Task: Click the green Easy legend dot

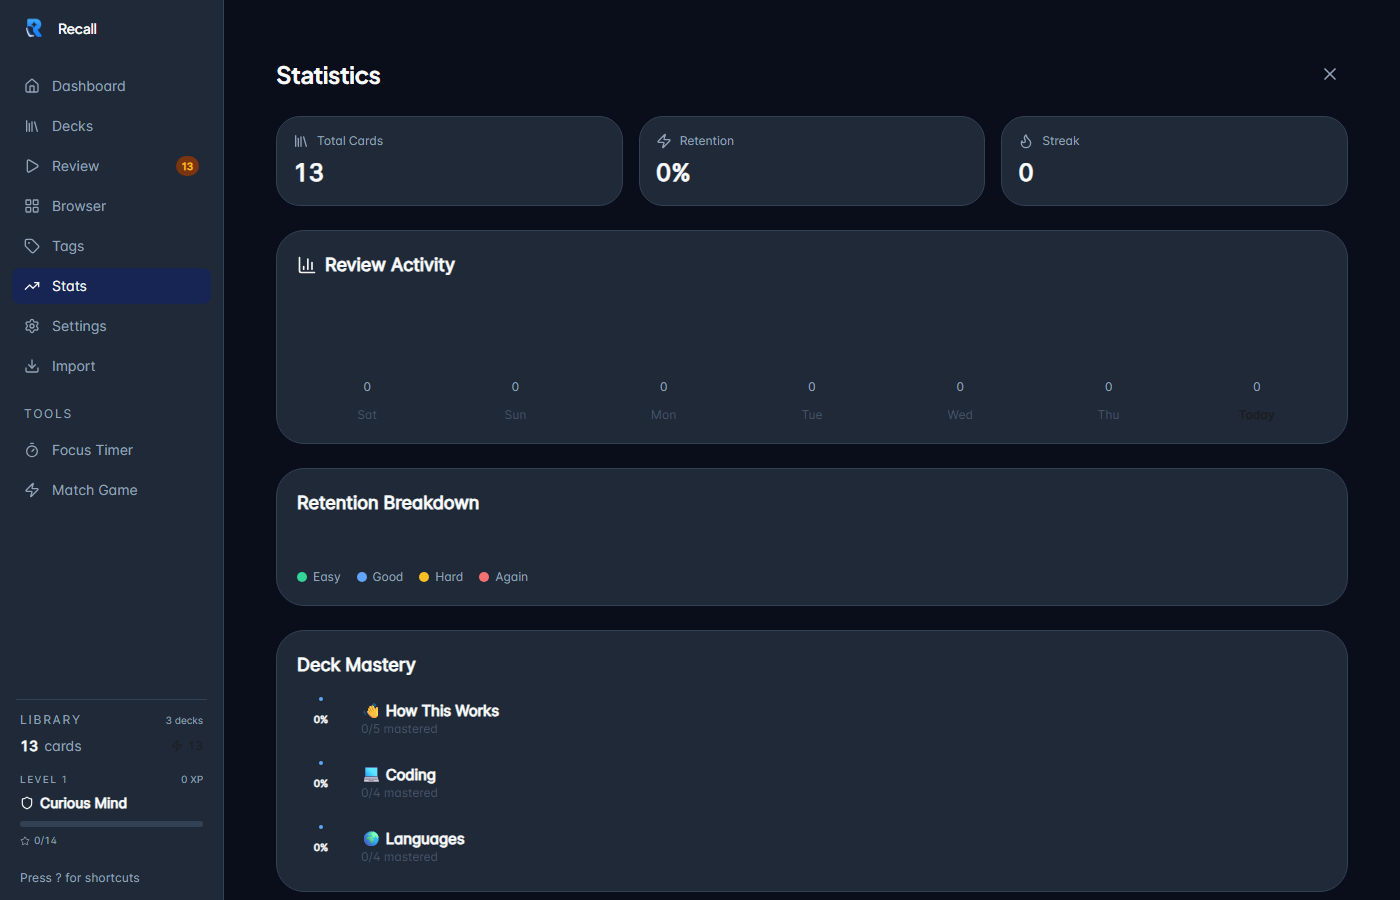Action: 302,577
